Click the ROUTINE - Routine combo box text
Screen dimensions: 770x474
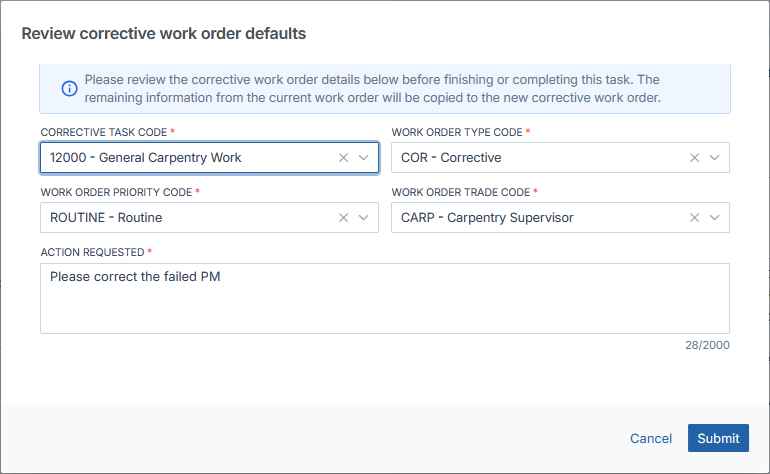tap(106, 218)
